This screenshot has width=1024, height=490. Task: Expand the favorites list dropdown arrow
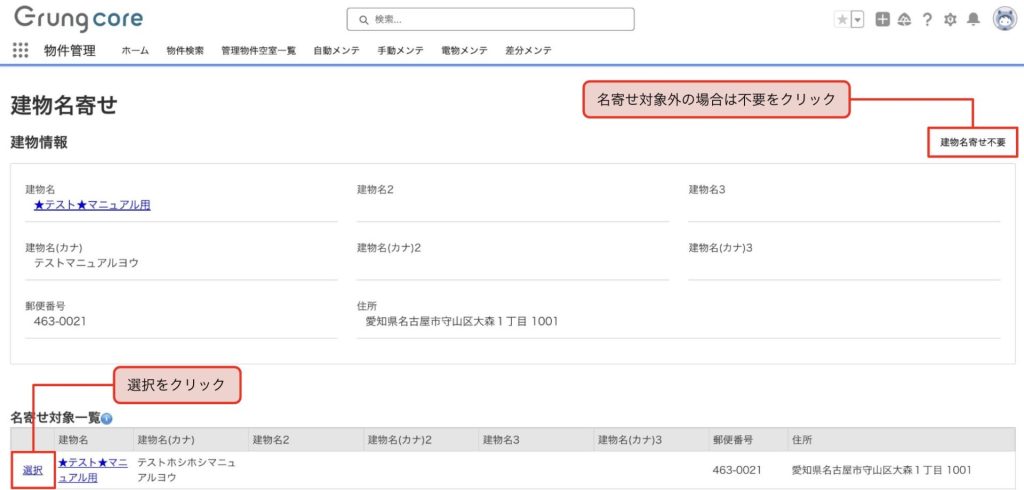(x=857, y=20)
